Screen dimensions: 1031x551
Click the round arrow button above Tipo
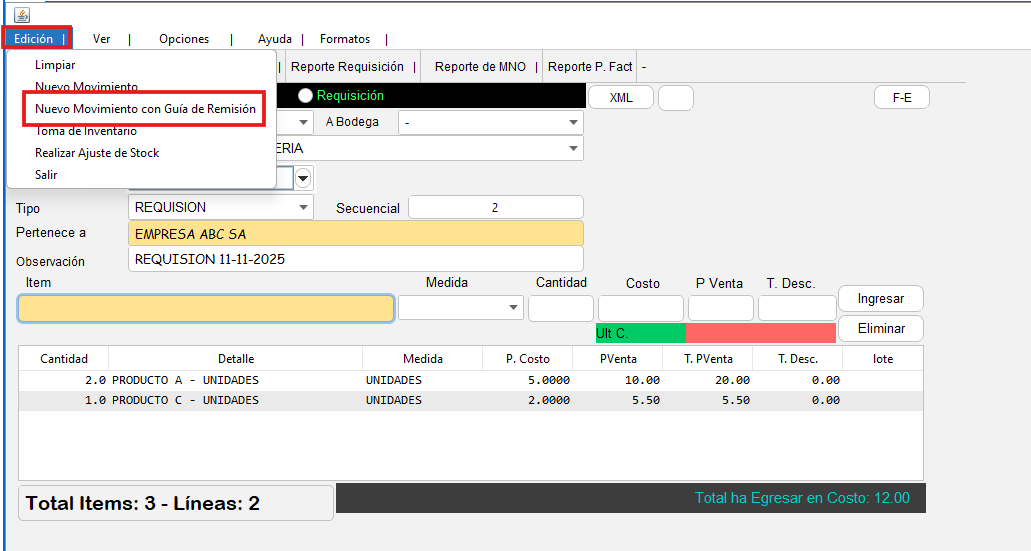tap(303, 178)
